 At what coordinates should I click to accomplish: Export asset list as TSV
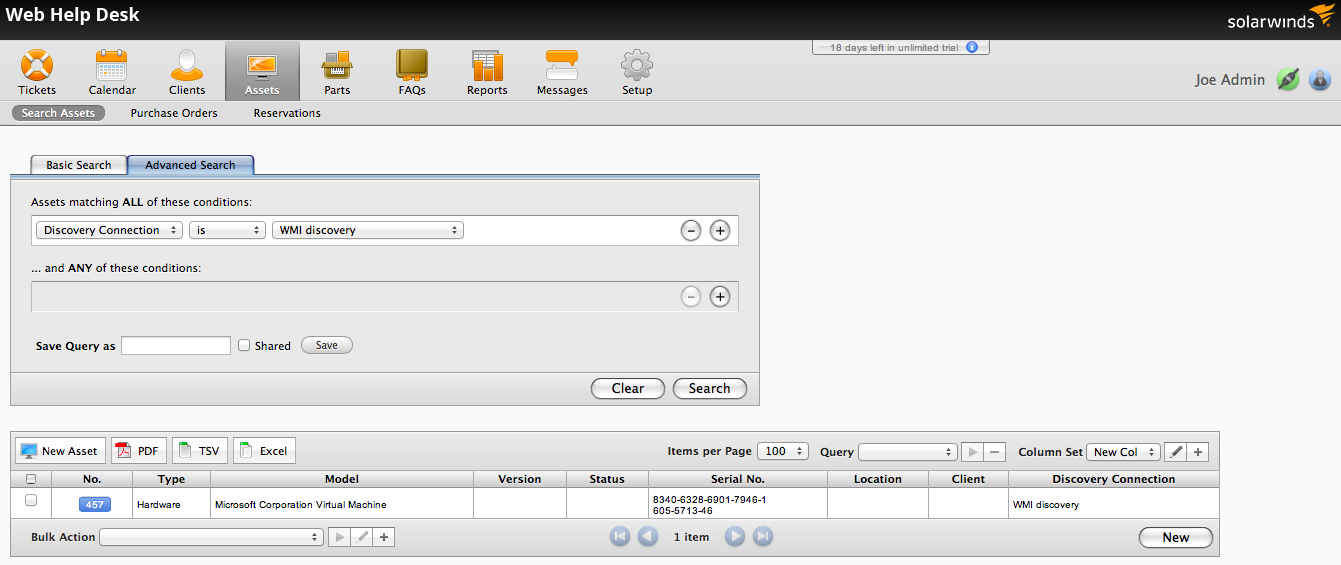(200, 451)
